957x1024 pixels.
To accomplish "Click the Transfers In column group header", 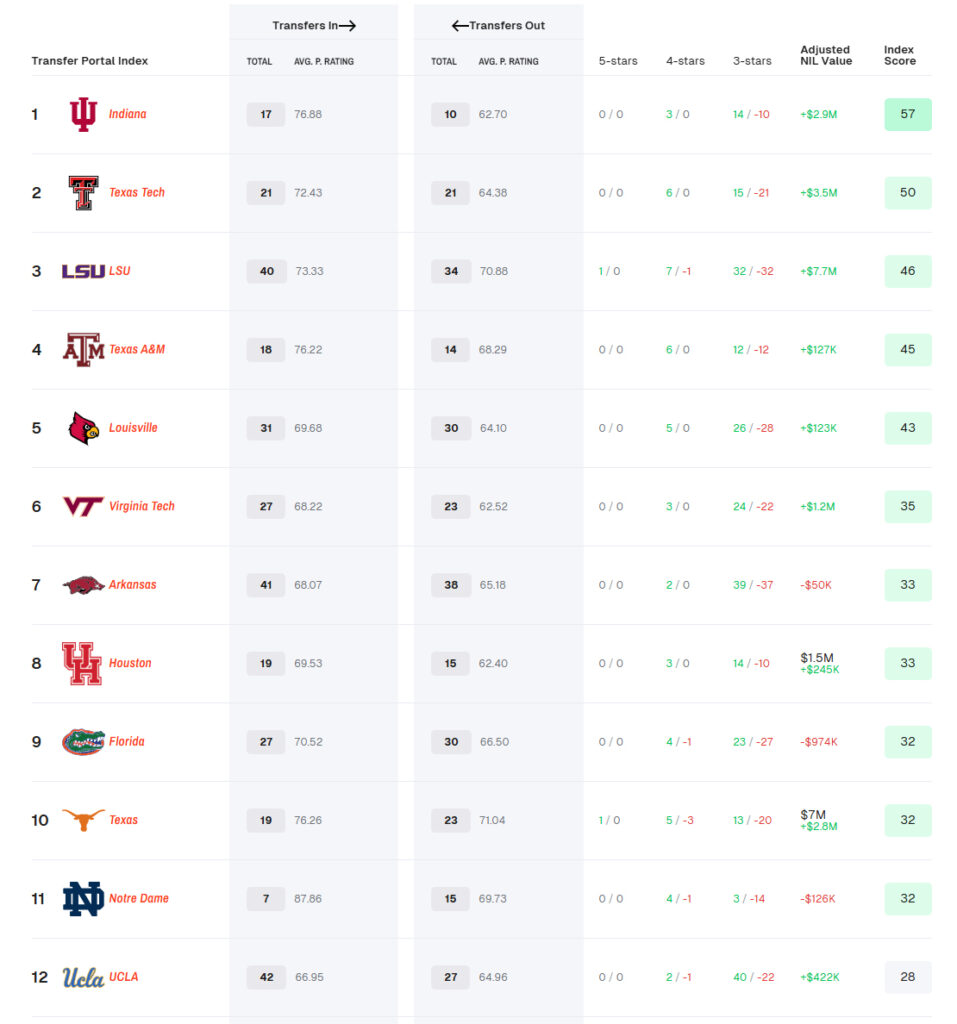I will pos(314,25).
